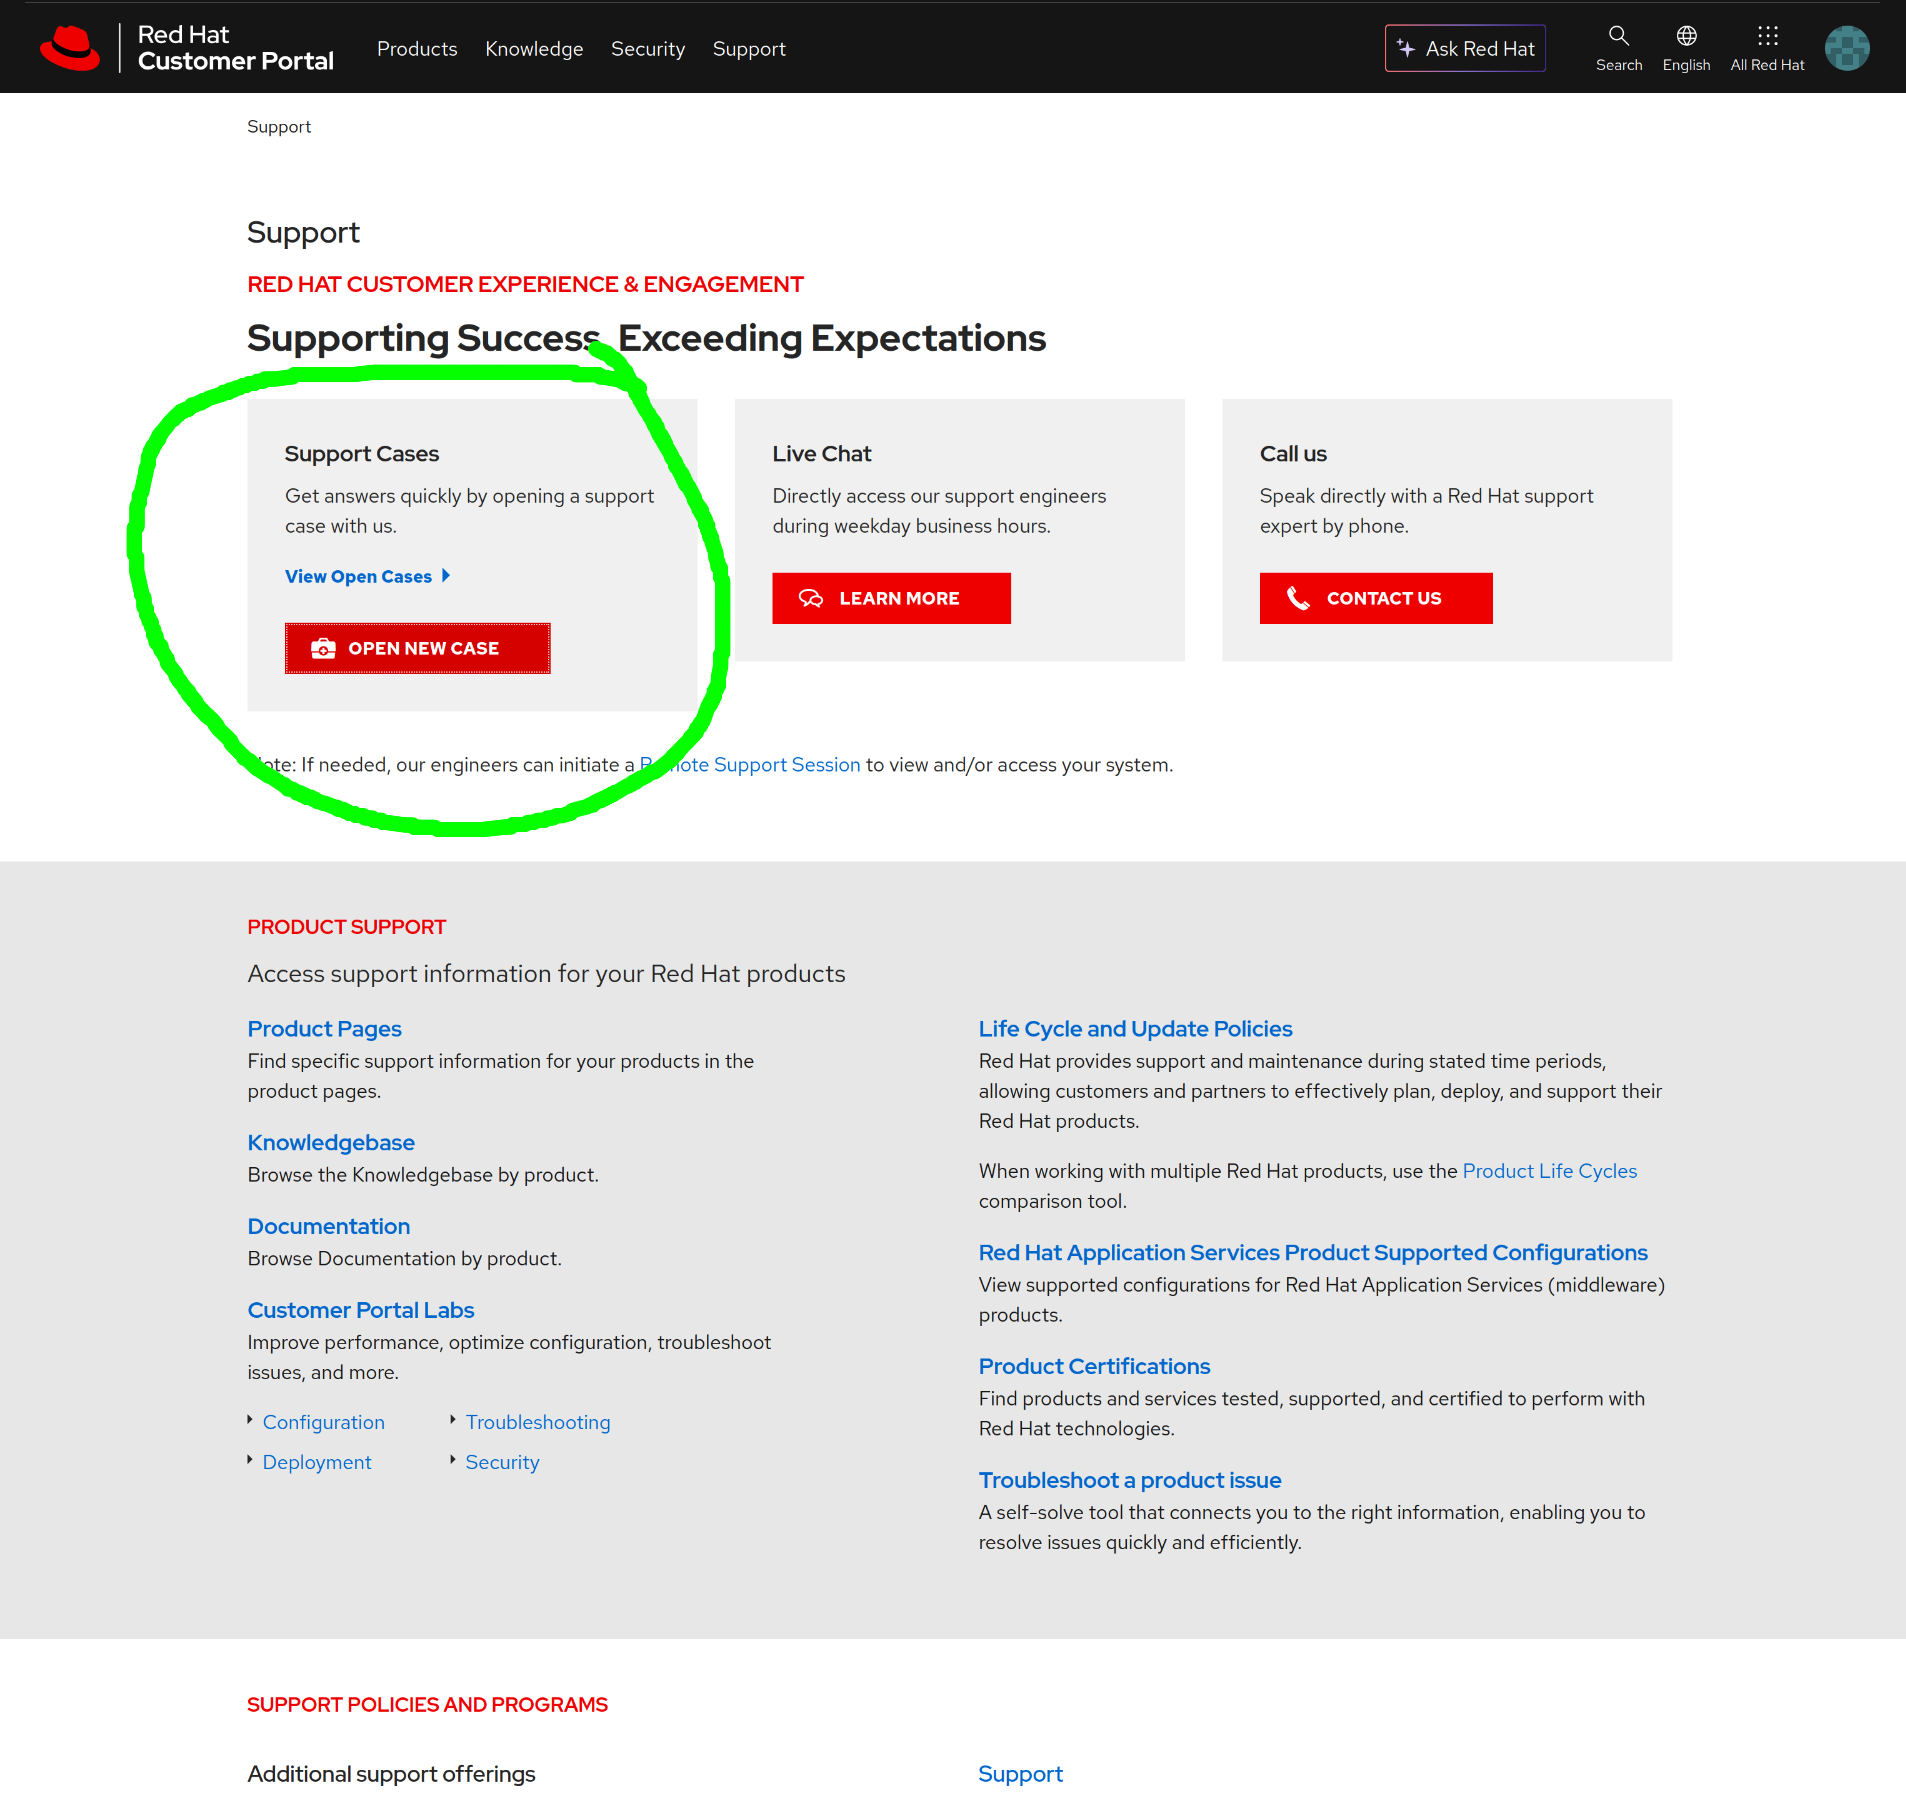The width and height of the screenshot is (1906, 1806).
Task: Open the All Red Hat grid icon
Action: pos(1767,36)
